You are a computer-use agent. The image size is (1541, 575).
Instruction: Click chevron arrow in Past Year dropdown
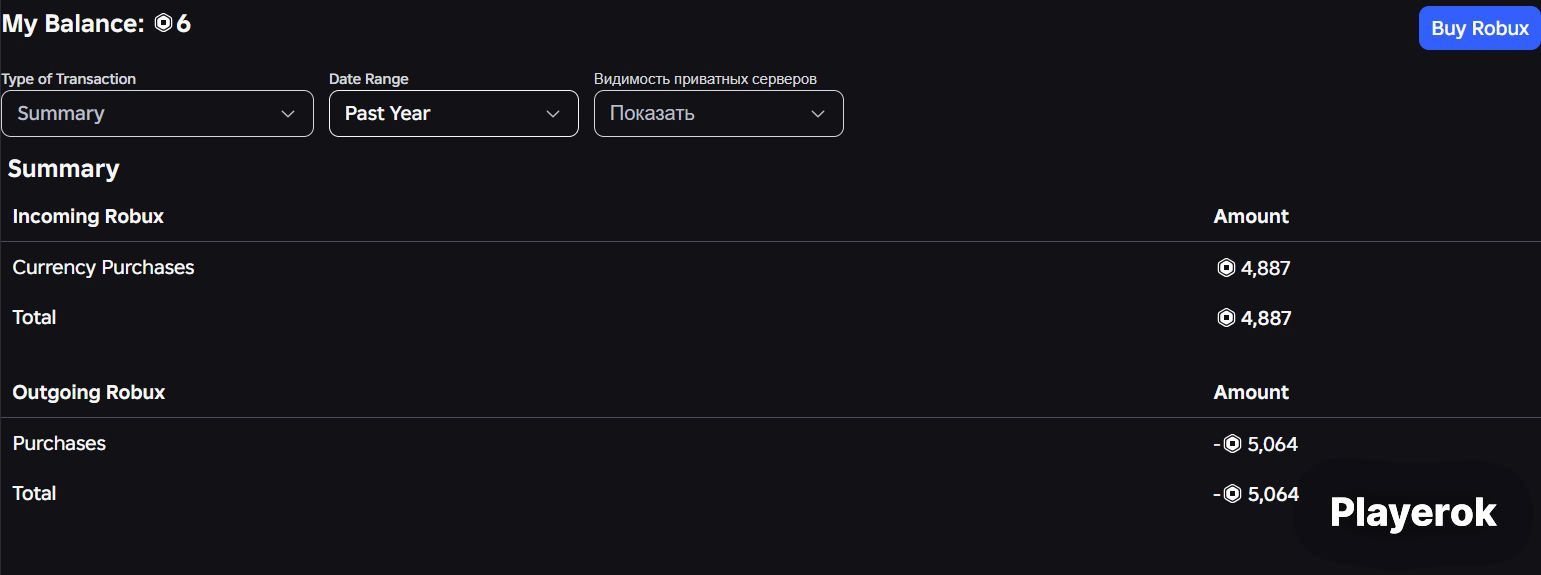(x=553, y=114)
